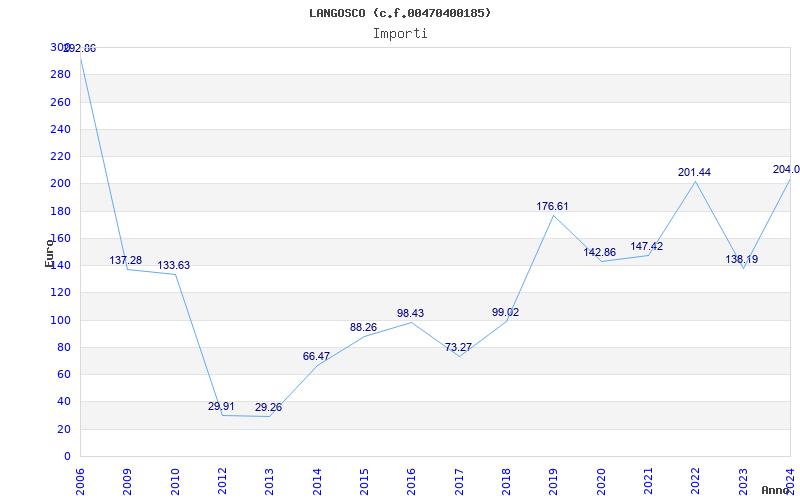The width and height of the screenshot is (800, 500).
Task: Select the year 2010 axis label
Action: (175, 482)
